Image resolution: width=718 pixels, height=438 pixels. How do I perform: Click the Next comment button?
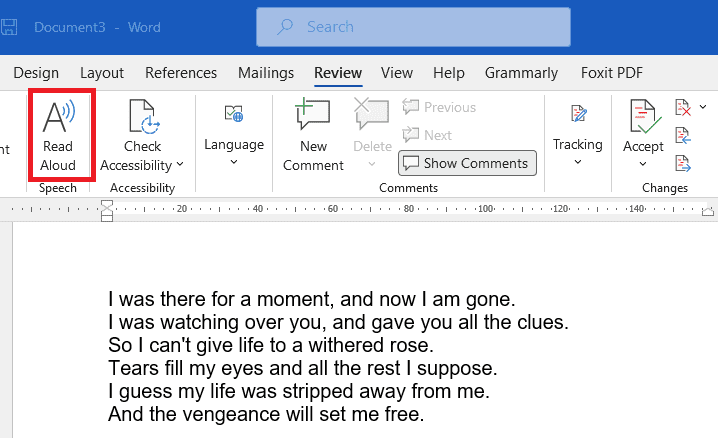[x=427, y=135]
